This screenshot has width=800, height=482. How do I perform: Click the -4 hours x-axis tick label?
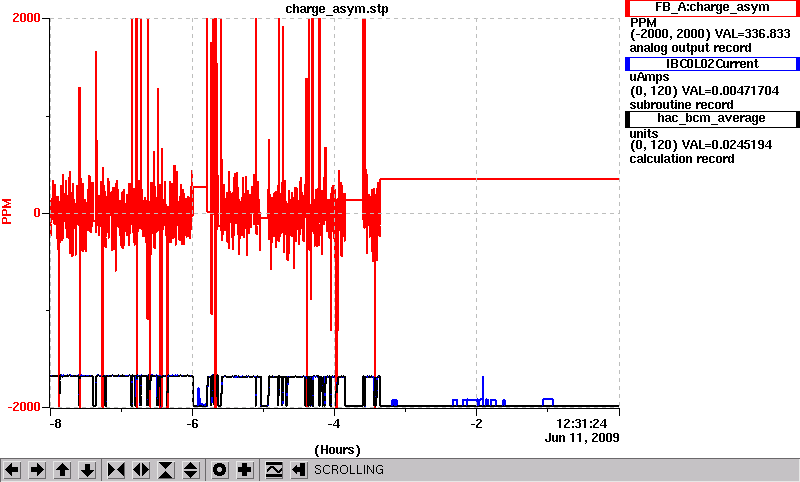[334, 424]
